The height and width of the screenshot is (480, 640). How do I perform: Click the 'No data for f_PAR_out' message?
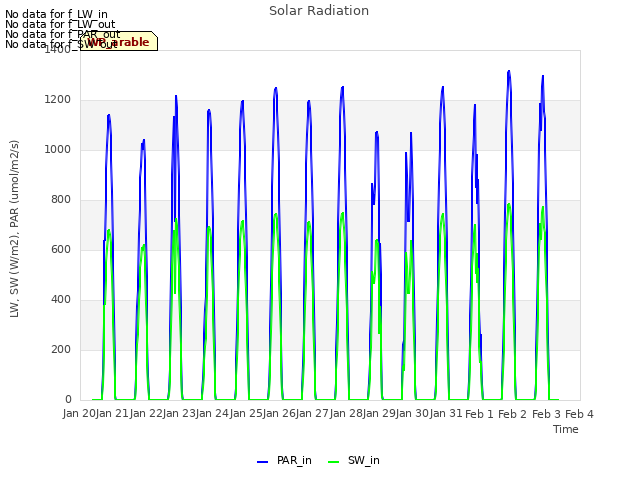(x=63, y=34)
